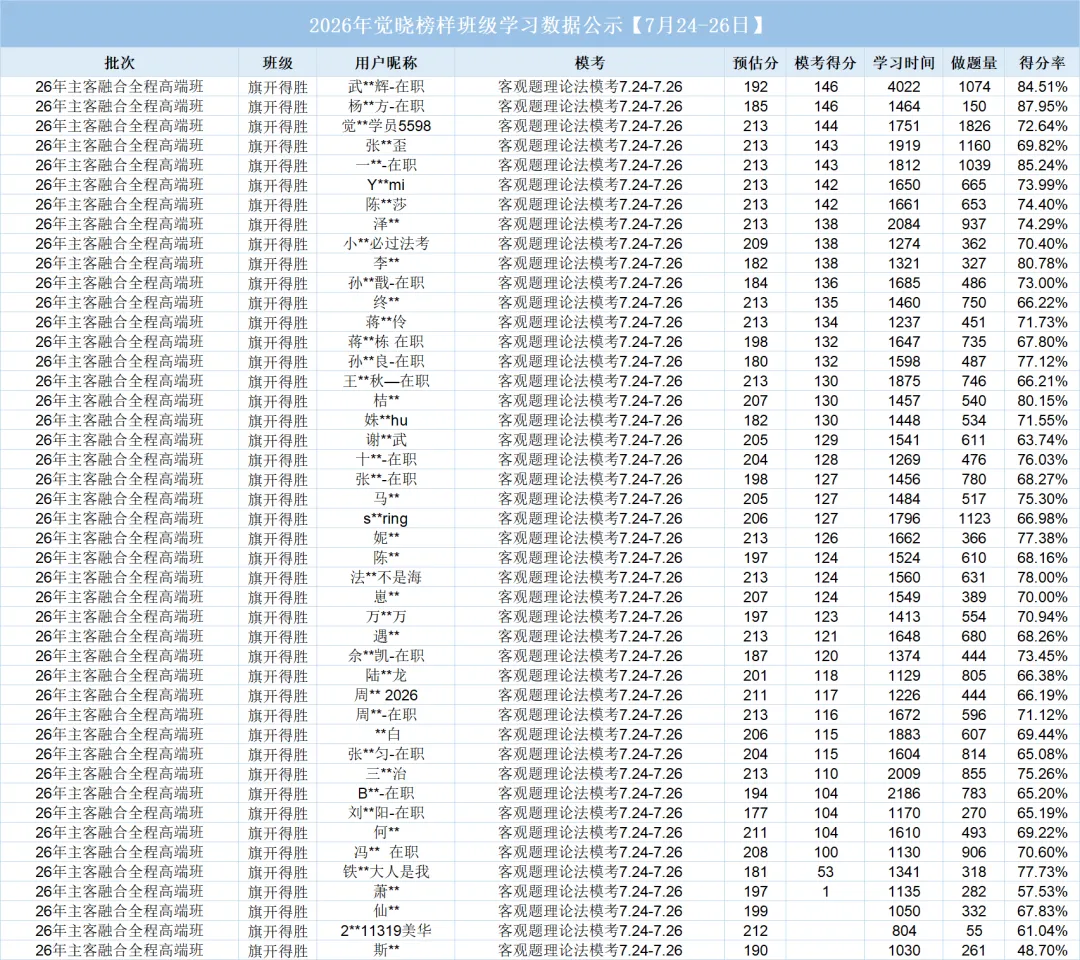Click estimated score 212
The image size is (1080, 960).
756,930
